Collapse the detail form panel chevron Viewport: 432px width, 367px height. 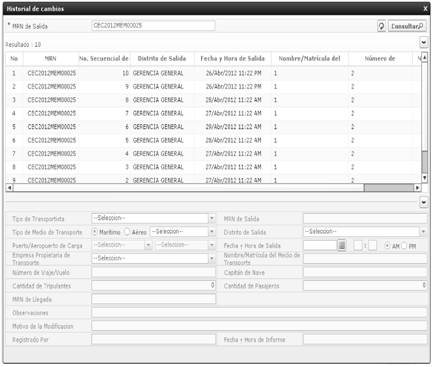click(423, 202)
